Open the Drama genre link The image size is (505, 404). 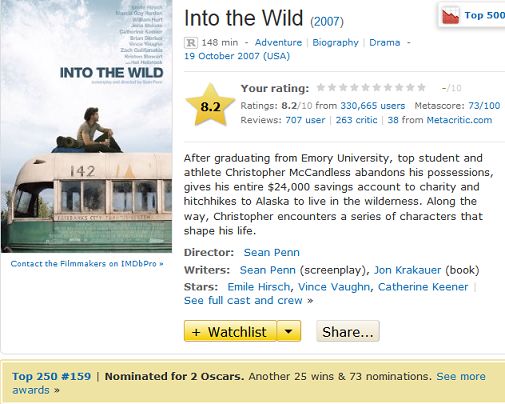point(385,43)
